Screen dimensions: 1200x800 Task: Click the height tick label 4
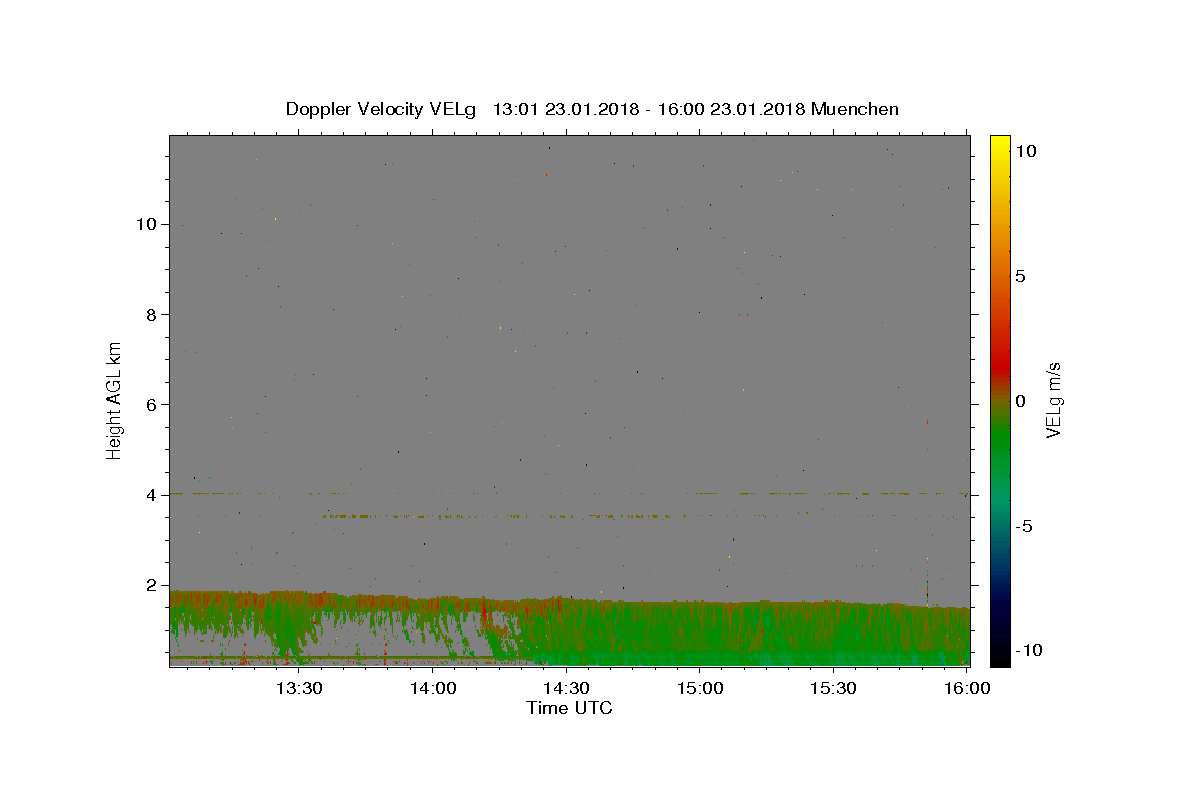[153, 495]
